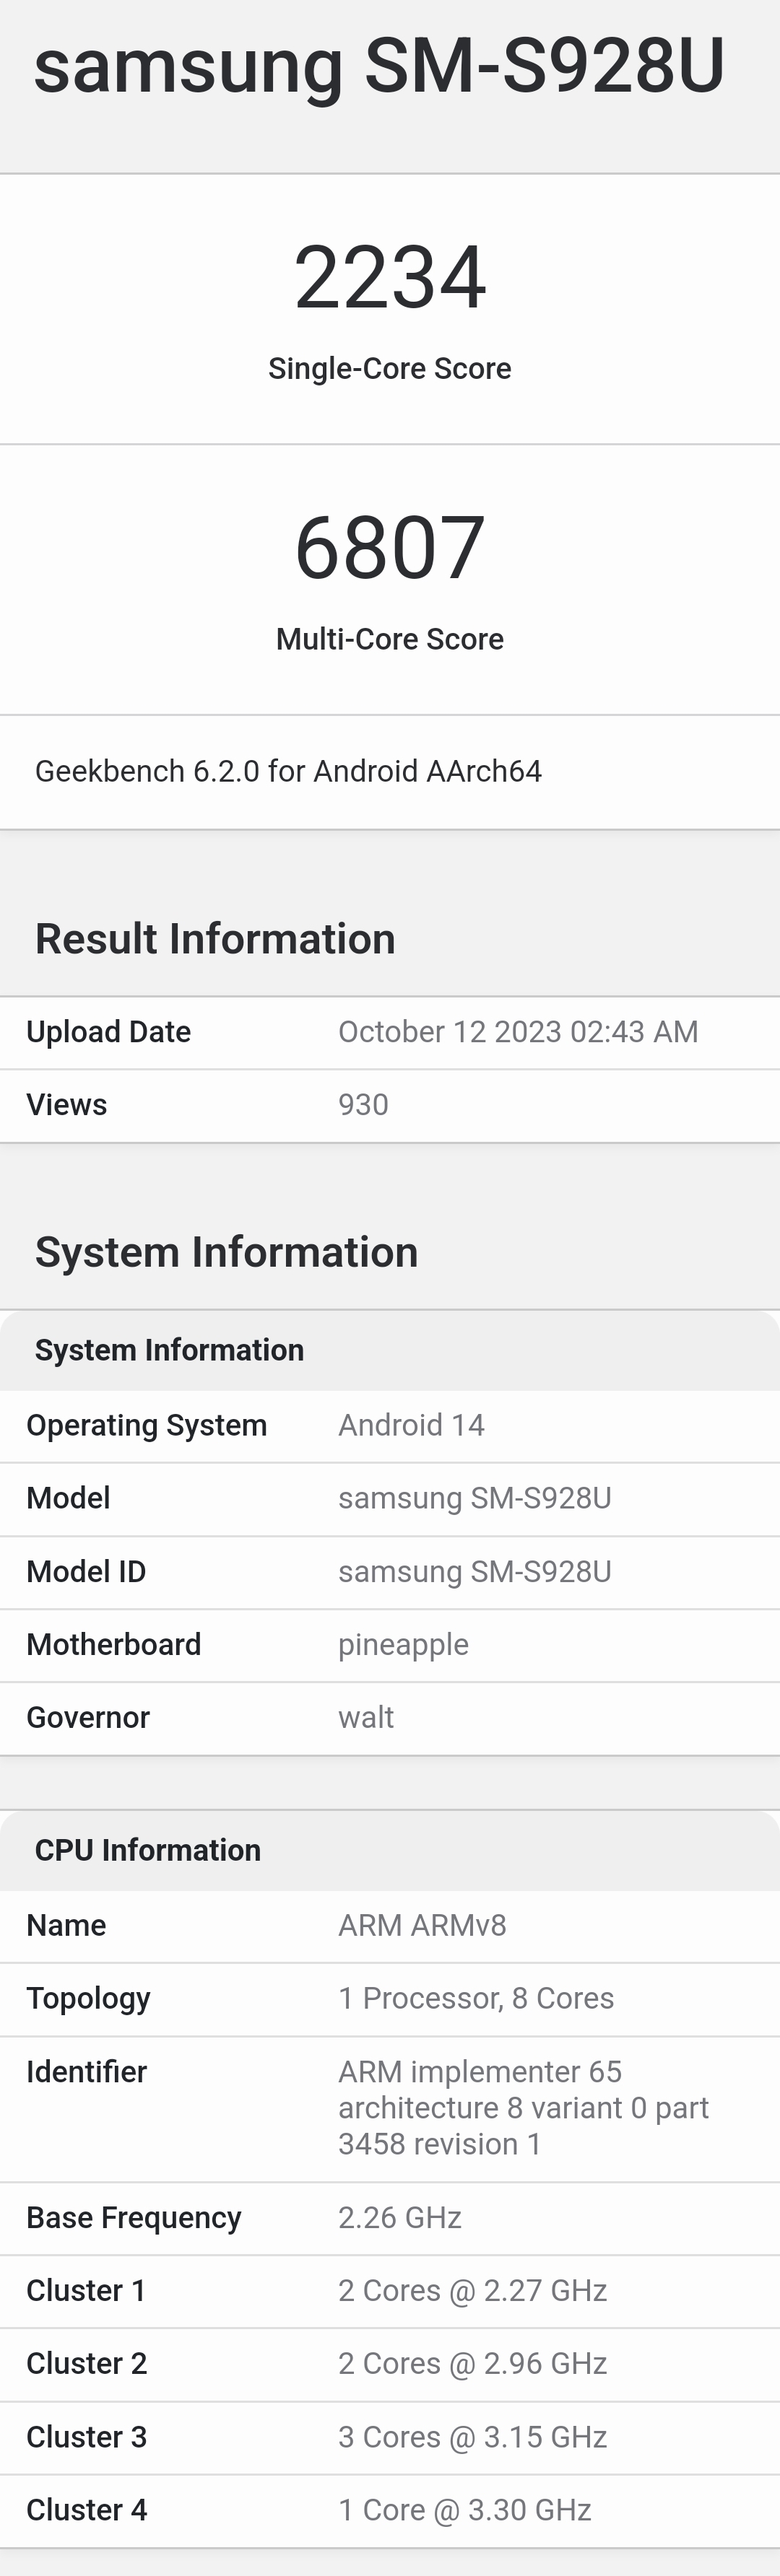The width and height of the screenshot is (780, 2576).
Task: Click the samsung SM-S928U page title
Action: click(x=379, y=66)
